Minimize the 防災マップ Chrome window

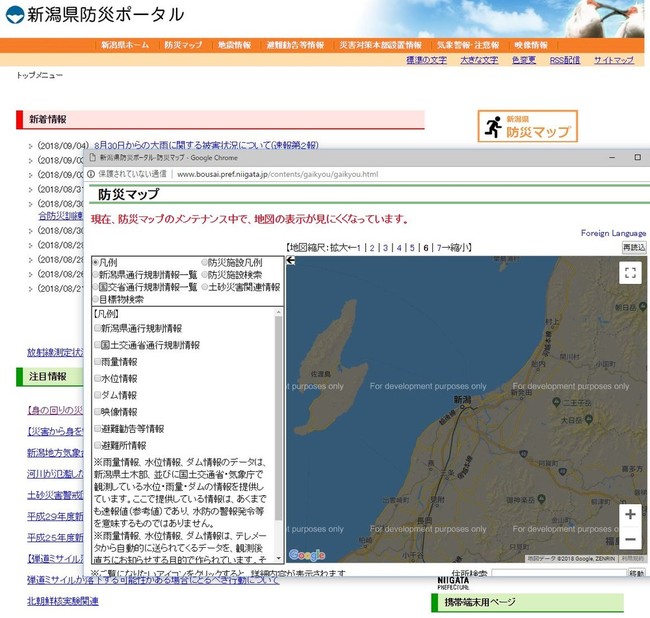click(x=612, y=158)
